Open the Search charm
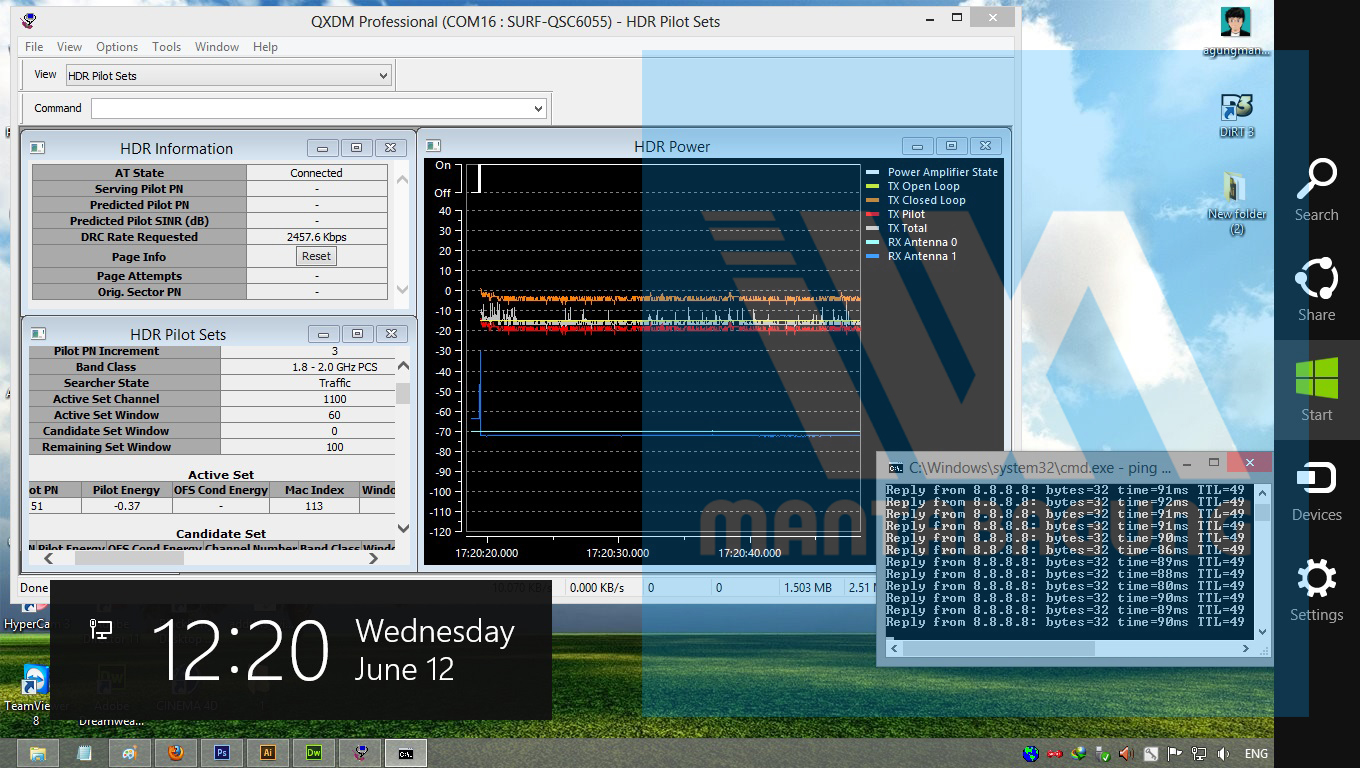The width and height of the screenshot is (1360, 768). [1316, 190]
